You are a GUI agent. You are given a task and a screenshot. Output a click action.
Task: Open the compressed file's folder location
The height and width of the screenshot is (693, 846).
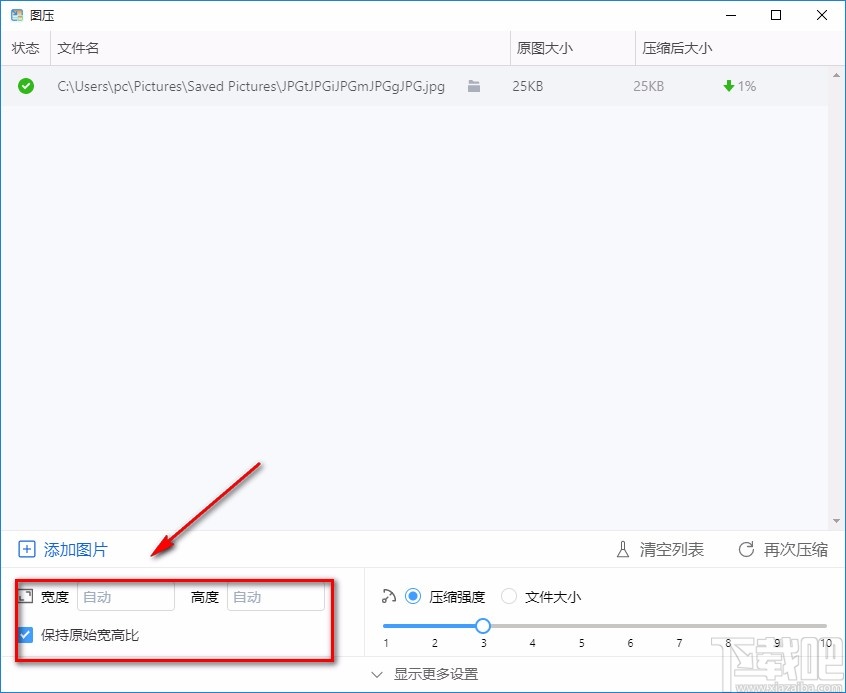point(473,86)
